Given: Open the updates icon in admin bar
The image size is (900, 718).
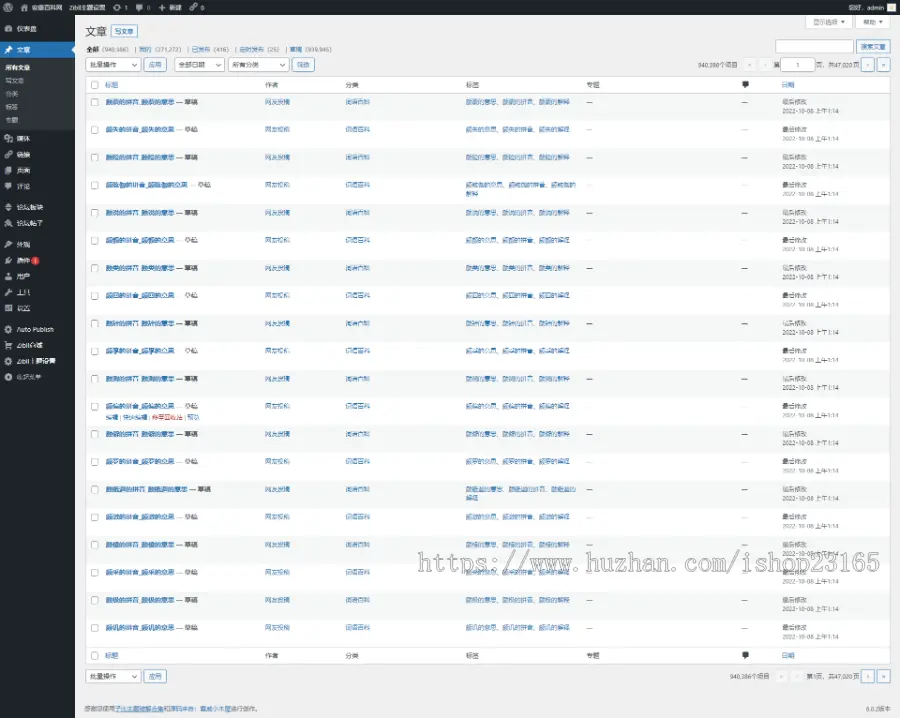Looking at the screenshot, I should click(x=117, y=7).
